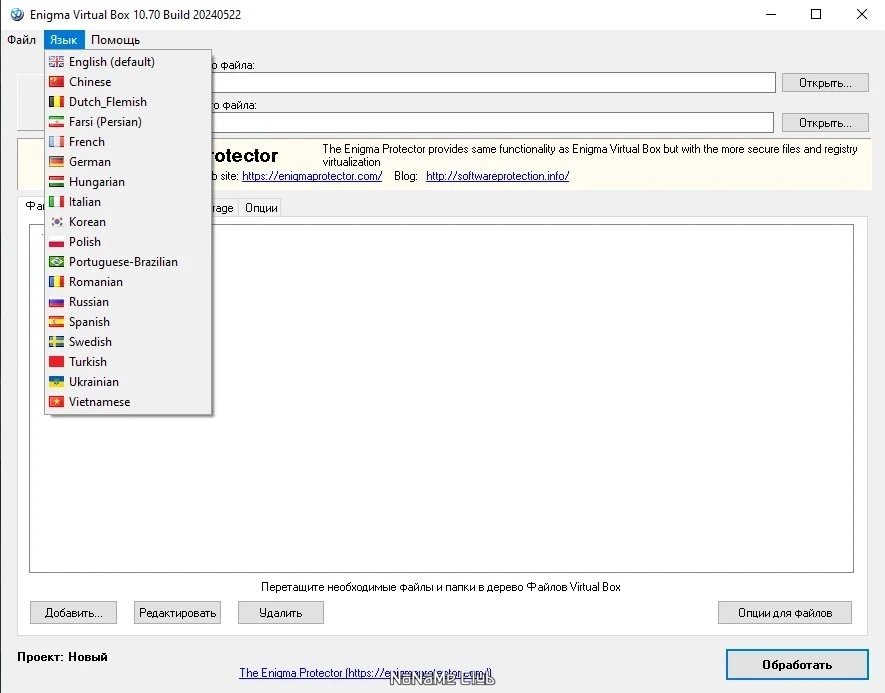Open the Помощь menu
This screenshot has width=885, height=693.
point(115,40)
